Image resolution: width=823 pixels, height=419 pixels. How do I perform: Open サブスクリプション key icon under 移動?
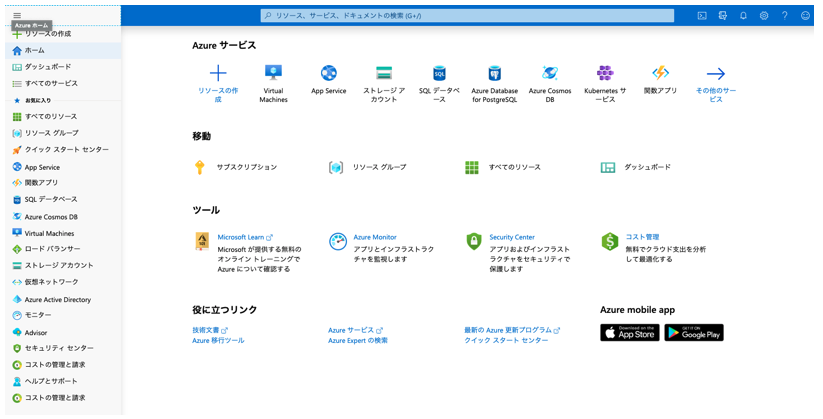pos(199,167)
